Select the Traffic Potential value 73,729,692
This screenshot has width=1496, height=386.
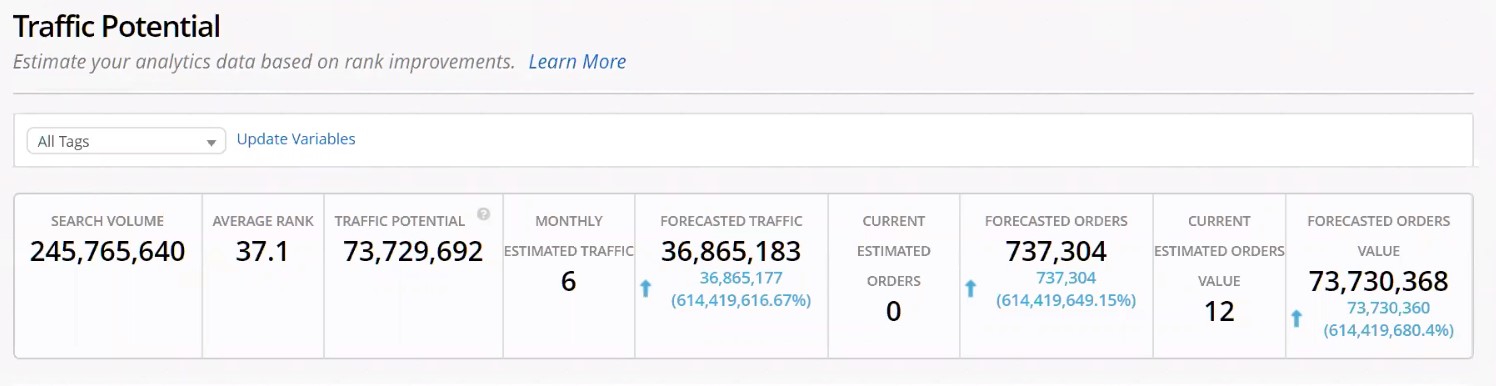(413, 252)
